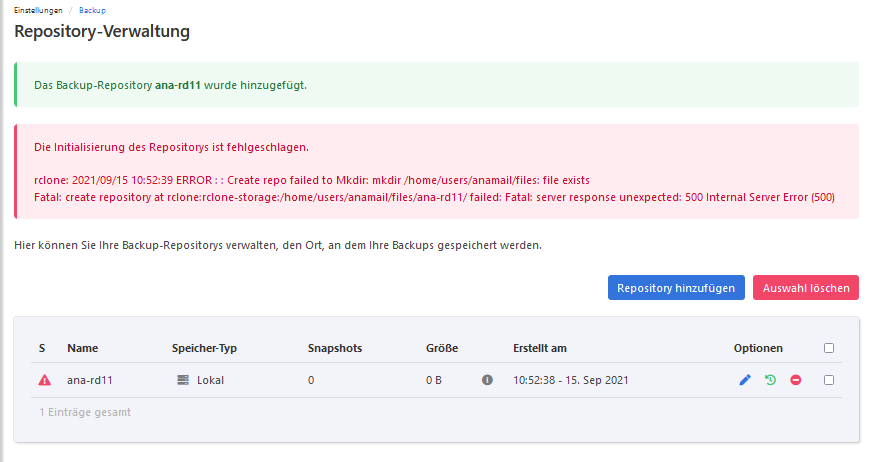Click the grey info icon next to 0 B

[487, 380]
